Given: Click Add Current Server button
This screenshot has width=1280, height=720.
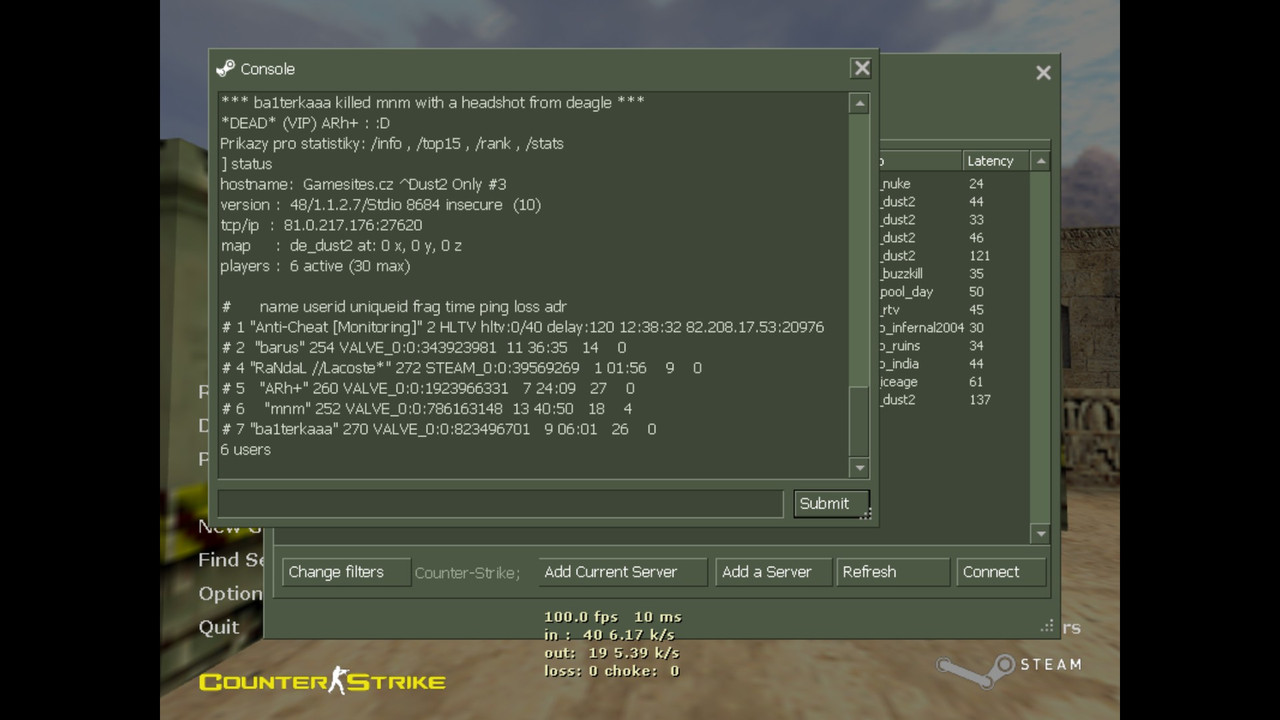Looking at the screenshot, I should coord(622,572).
